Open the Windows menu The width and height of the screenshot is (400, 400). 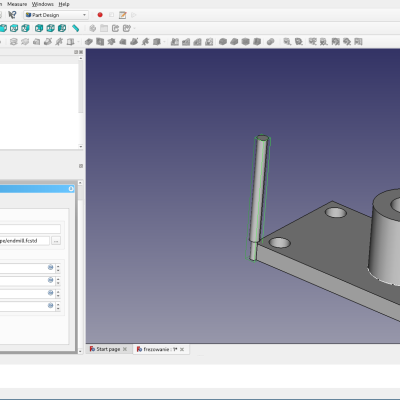coord(43,4)
